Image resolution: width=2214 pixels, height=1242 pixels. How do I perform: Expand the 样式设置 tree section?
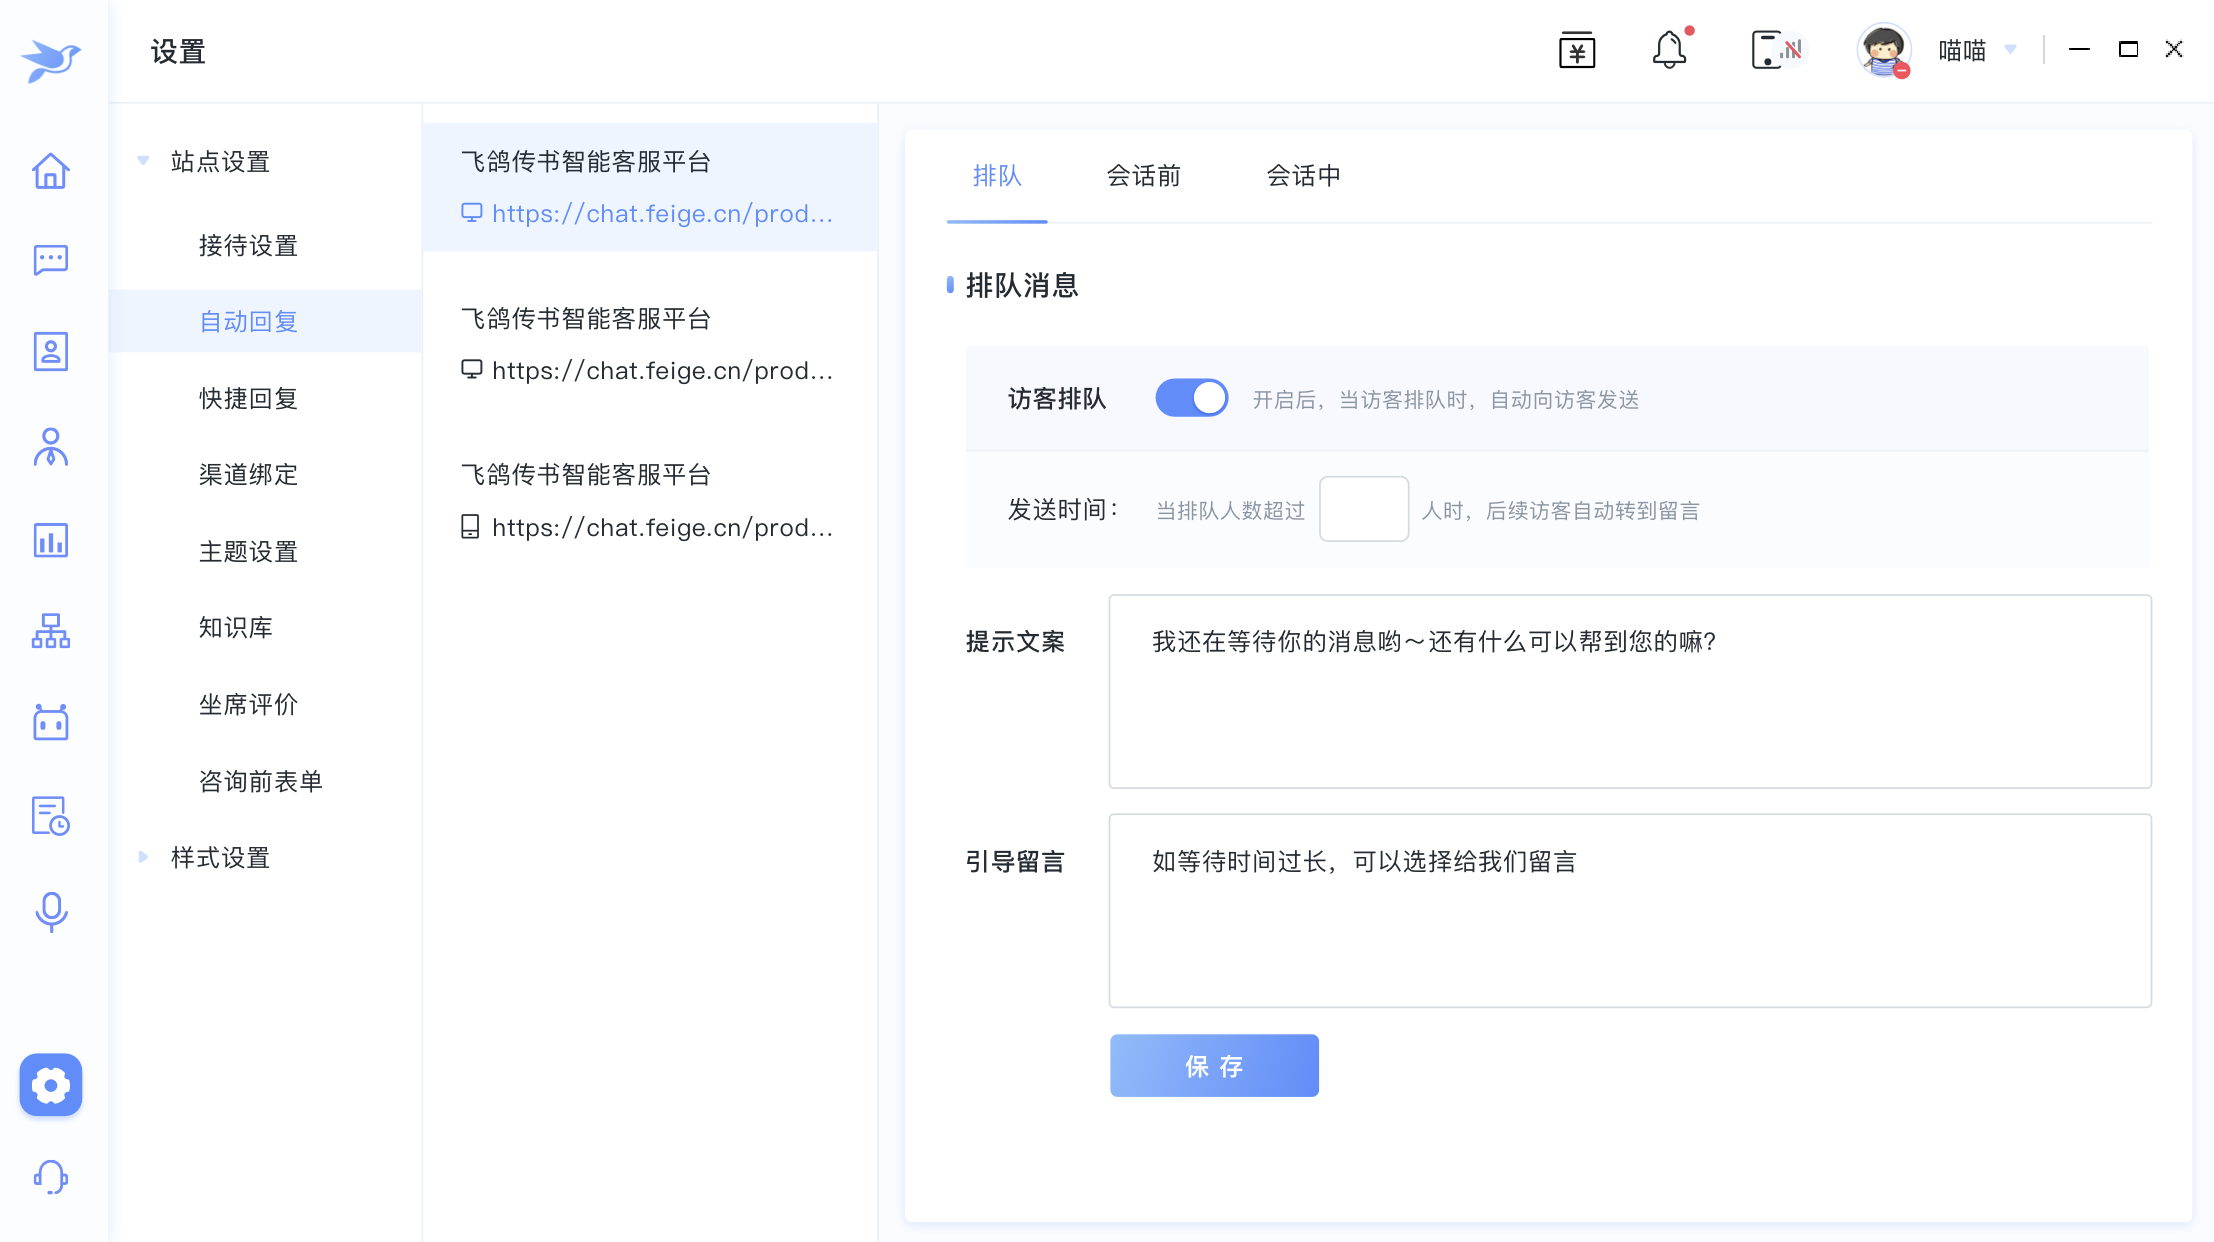tap(143, 857)
